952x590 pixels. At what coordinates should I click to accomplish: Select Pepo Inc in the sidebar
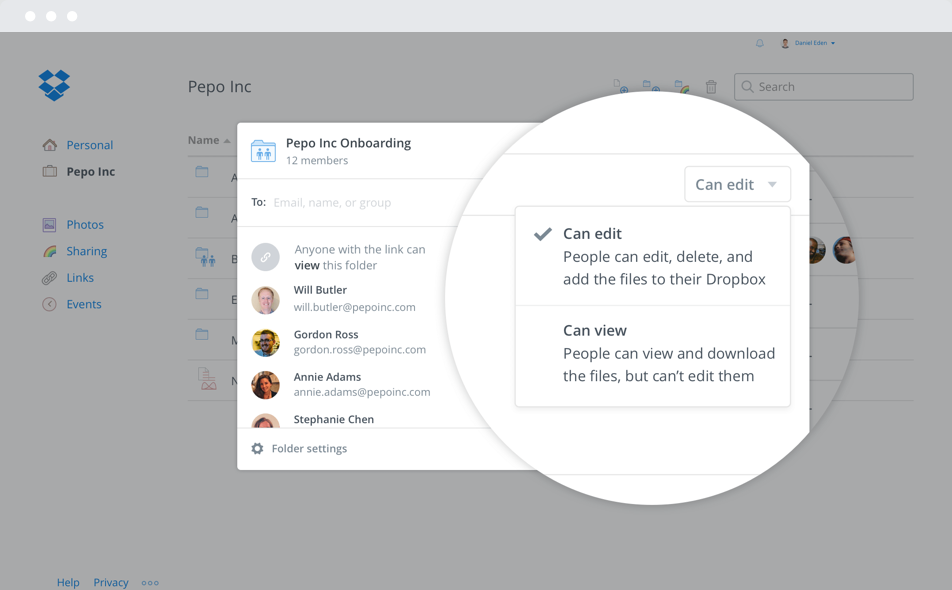[x=90, y=172]
